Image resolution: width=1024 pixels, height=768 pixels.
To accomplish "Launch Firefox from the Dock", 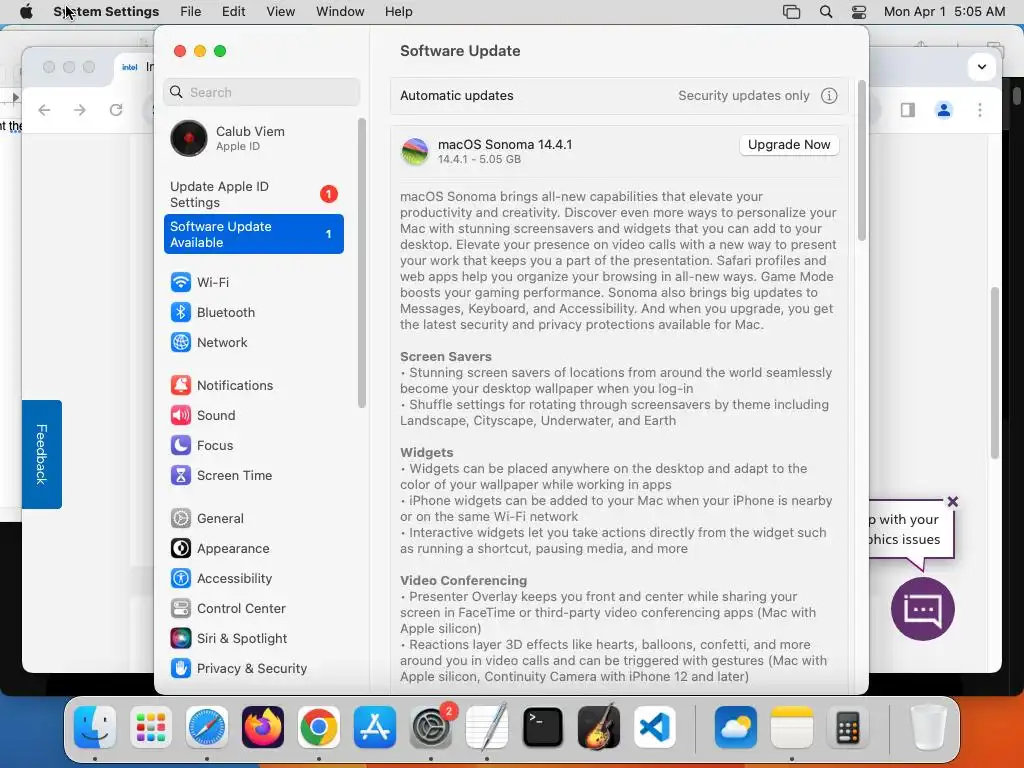I will 263,727.
